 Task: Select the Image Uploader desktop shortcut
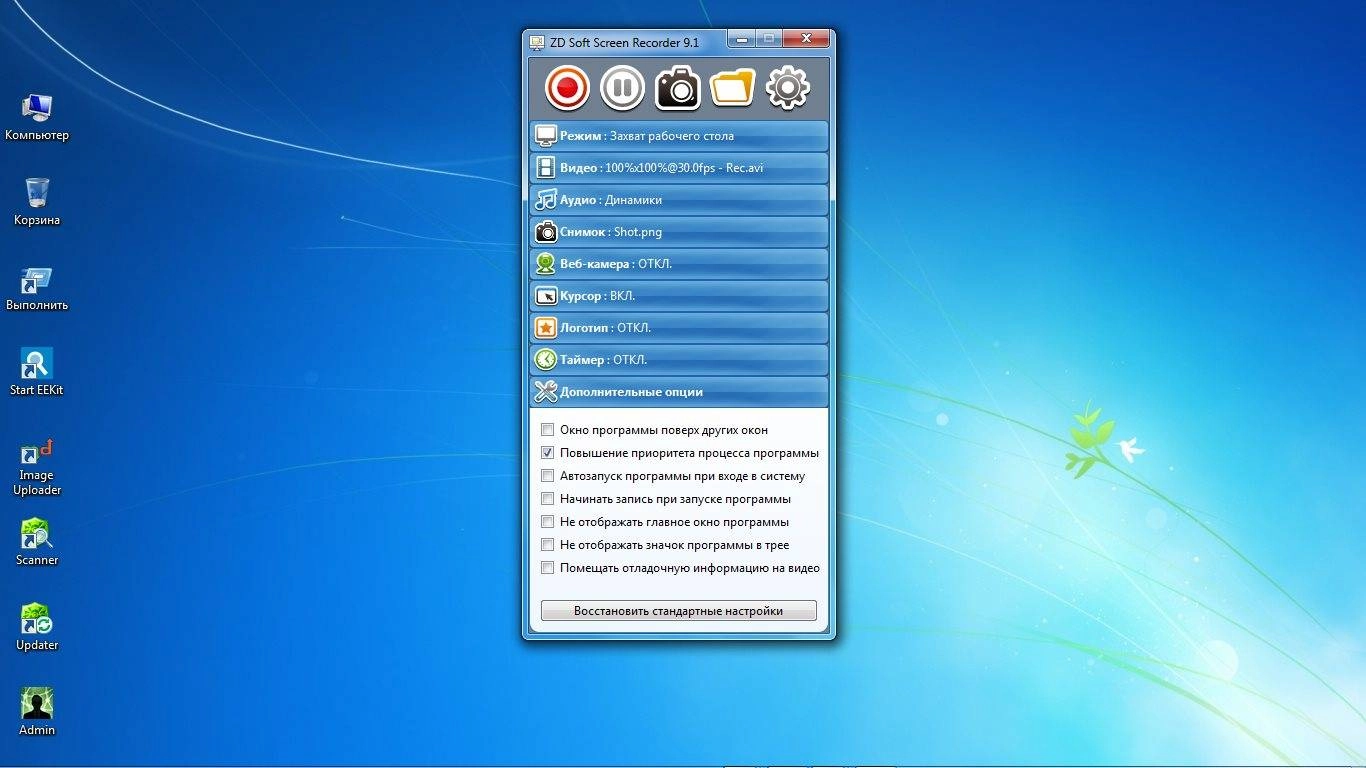click(37, 466)
